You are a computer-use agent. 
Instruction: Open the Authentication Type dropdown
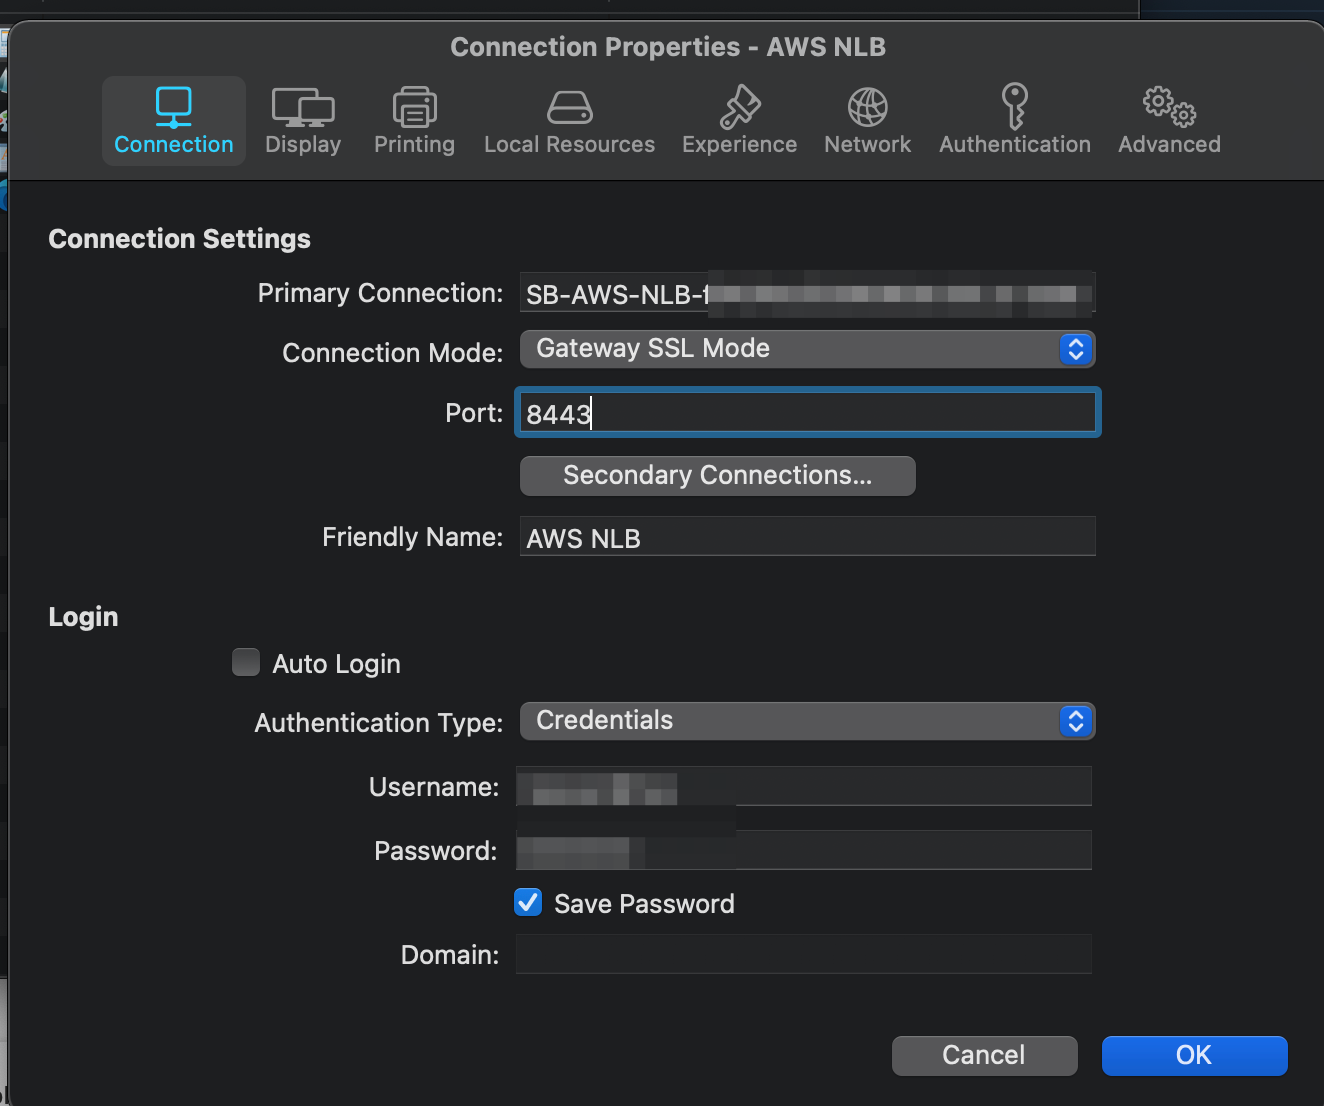click(807, 721)
